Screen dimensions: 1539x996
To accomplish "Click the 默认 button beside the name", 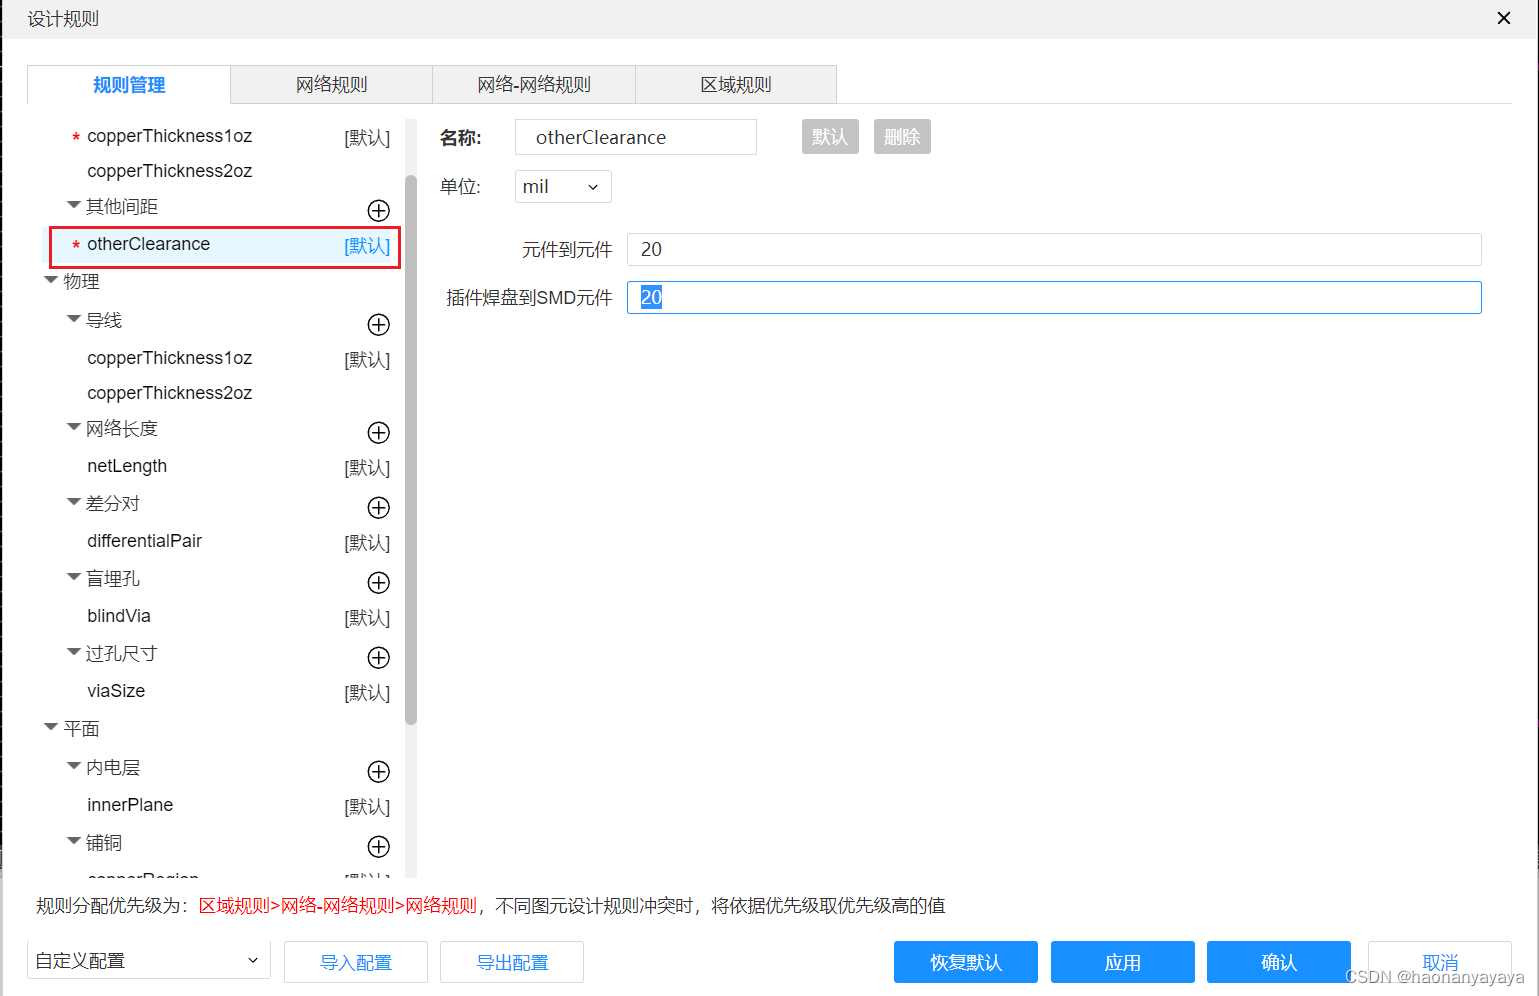I will coord(830,137).
